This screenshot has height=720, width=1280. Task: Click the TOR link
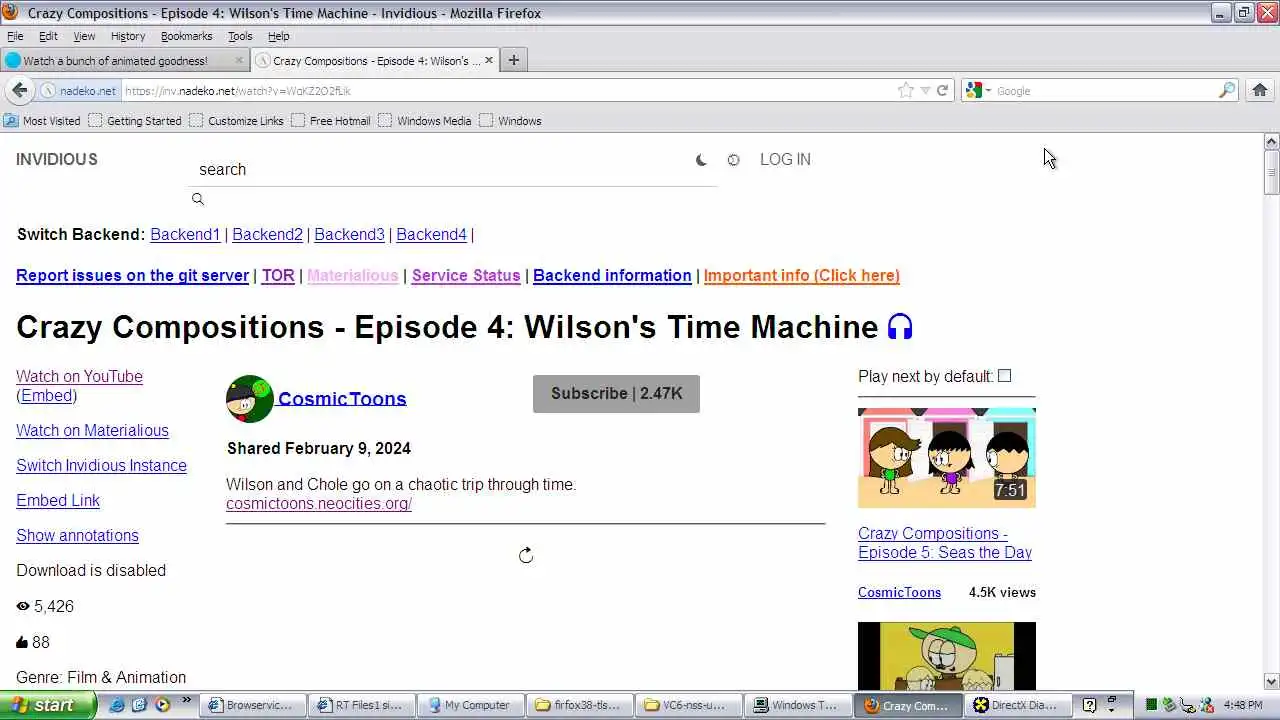pos(278,275)
